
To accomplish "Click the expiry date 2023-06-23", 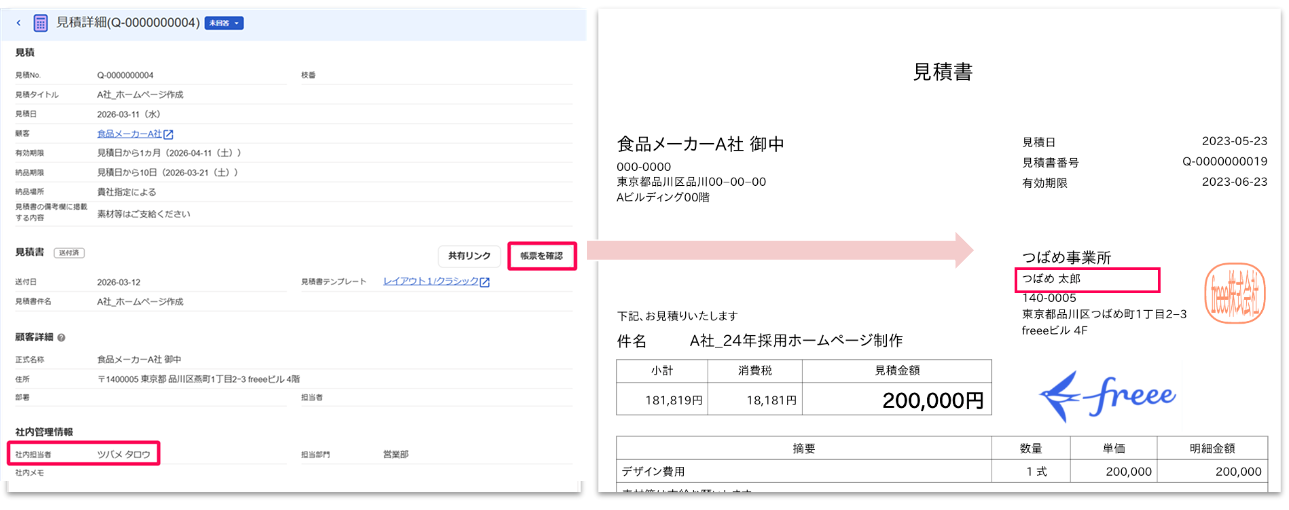I will click(x=1234, y=183).
